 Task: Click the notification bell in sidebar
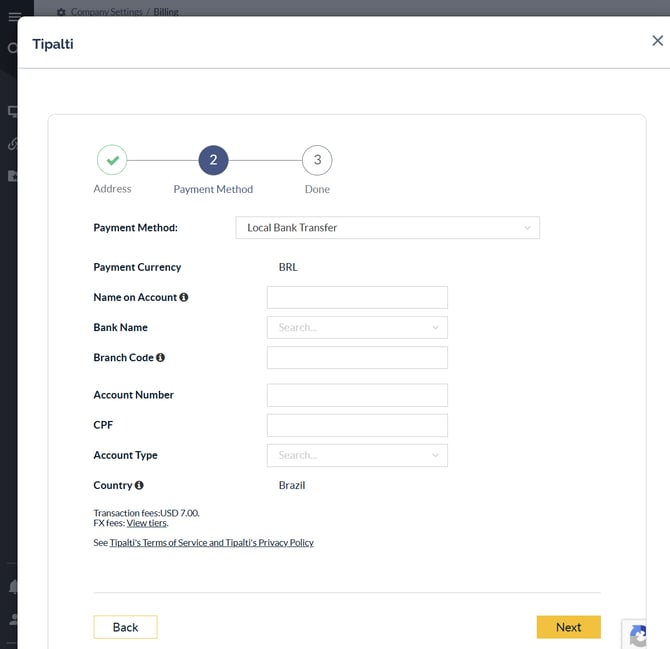tap(13, 587)
